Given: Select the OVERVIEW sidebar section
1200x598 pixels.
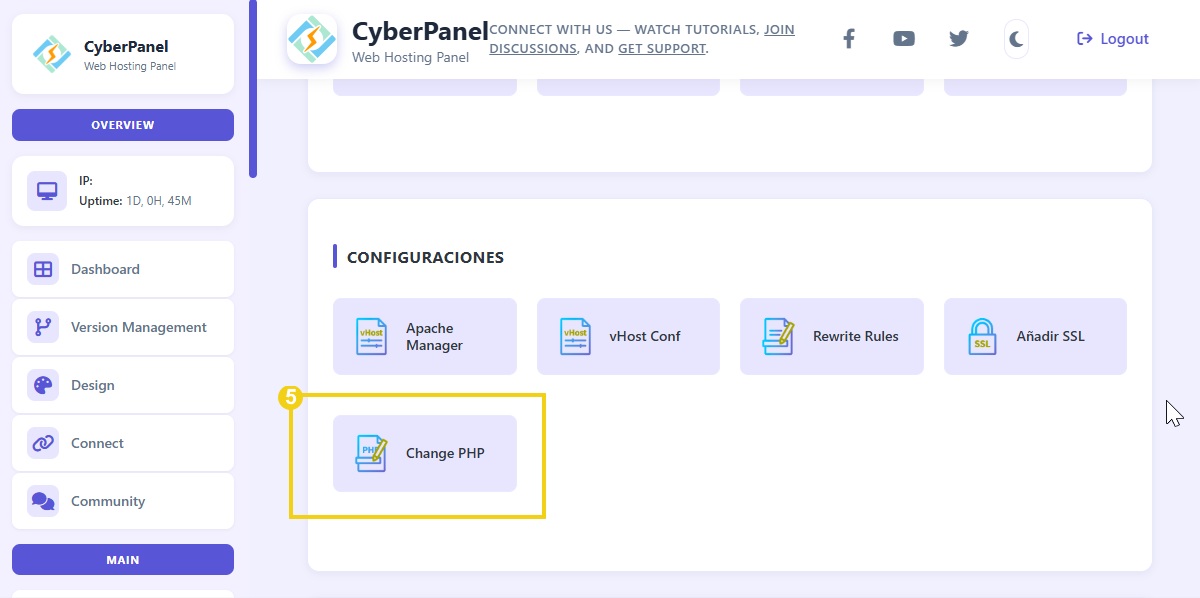Looking at the screenshot, I should [122, 124].
